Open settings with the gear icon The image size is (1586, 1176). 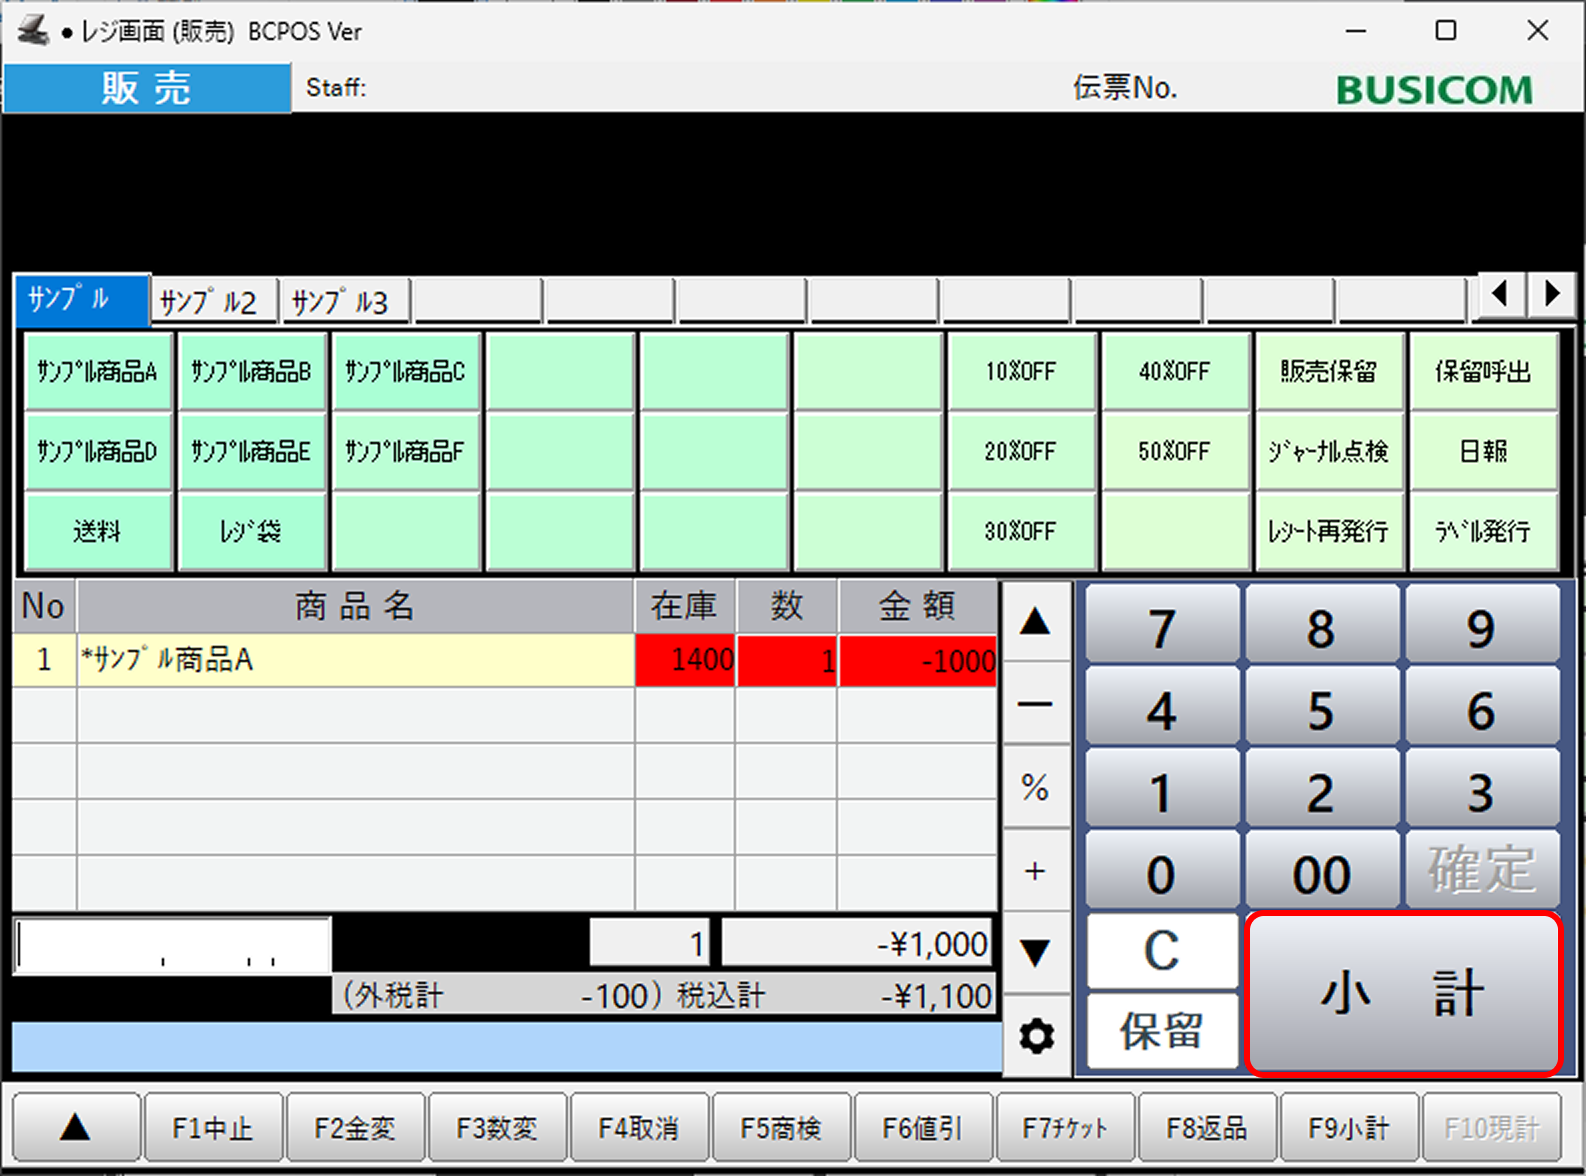(x=1036, y=1036)
